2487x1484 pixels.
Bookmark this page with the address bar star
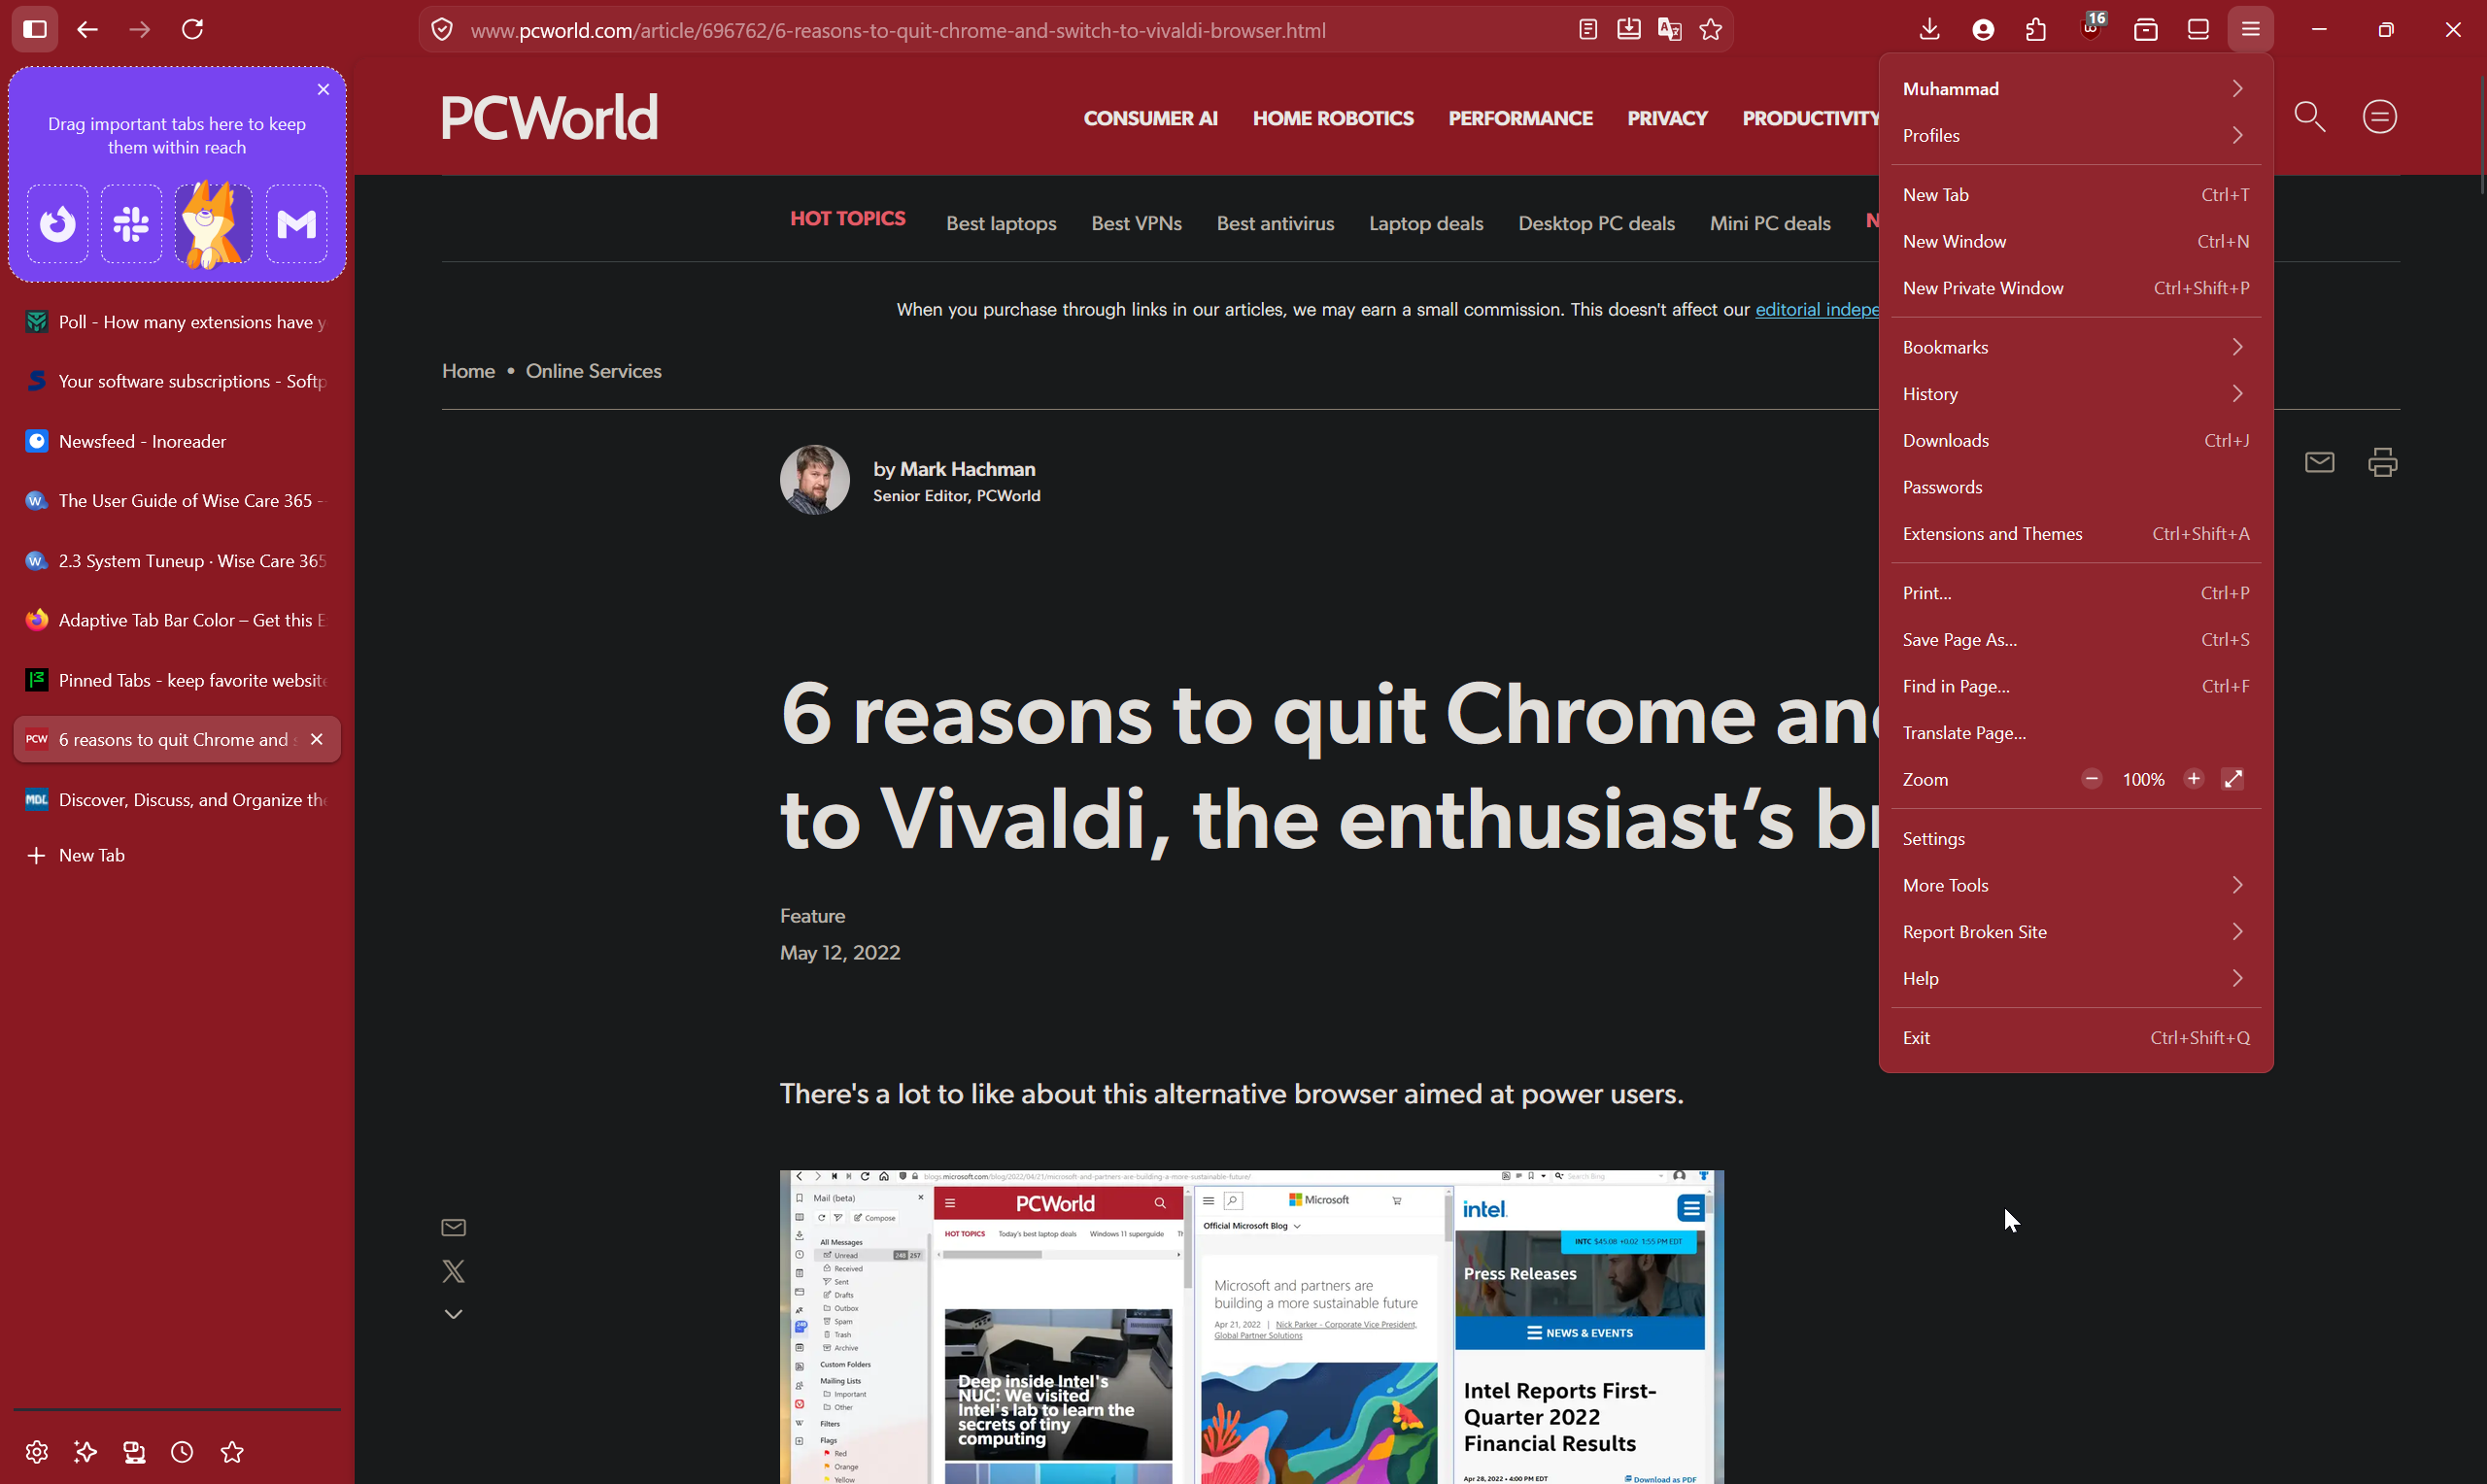1711,30
